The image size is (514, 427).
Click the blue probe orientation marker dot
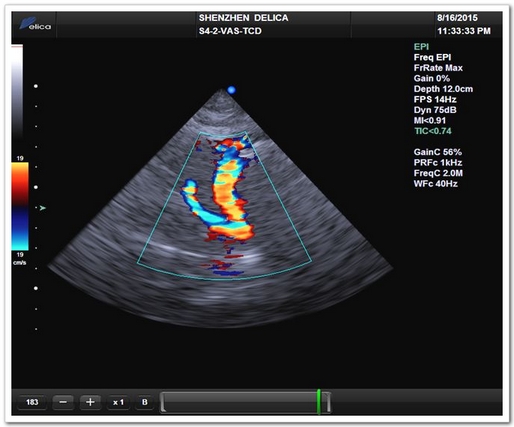231,90
